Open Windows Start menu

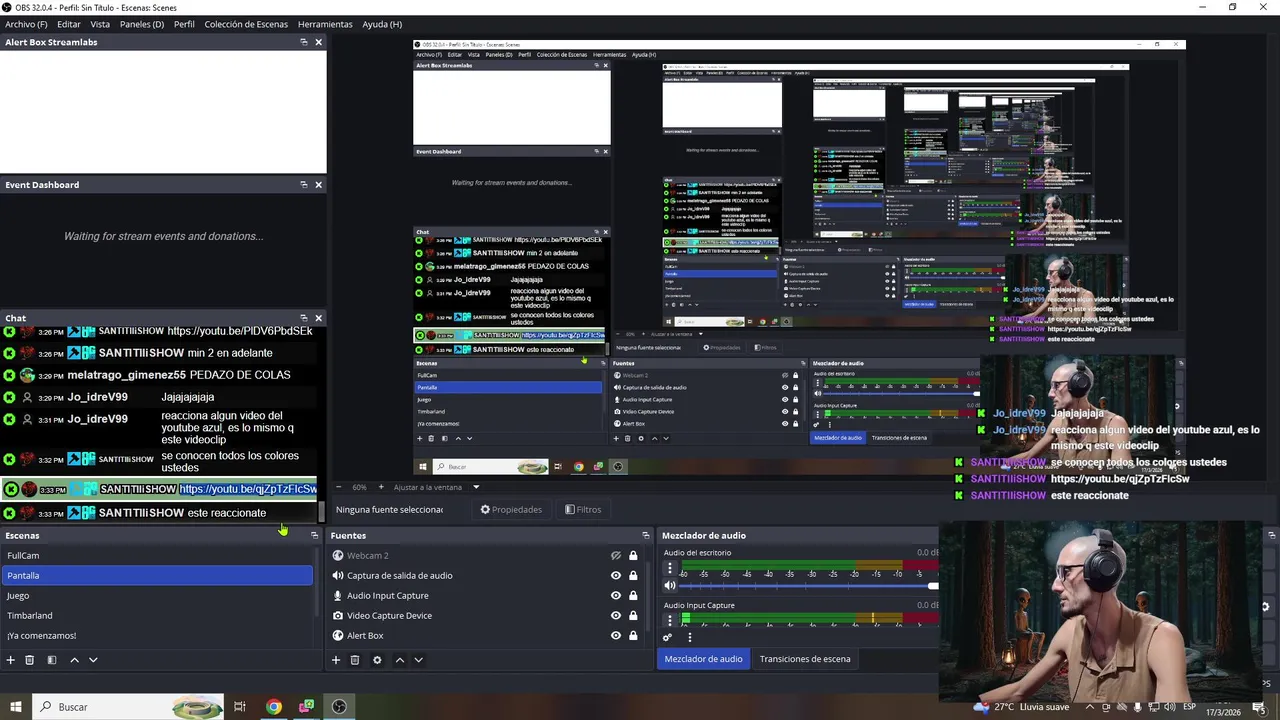click(x=16, y=707)
